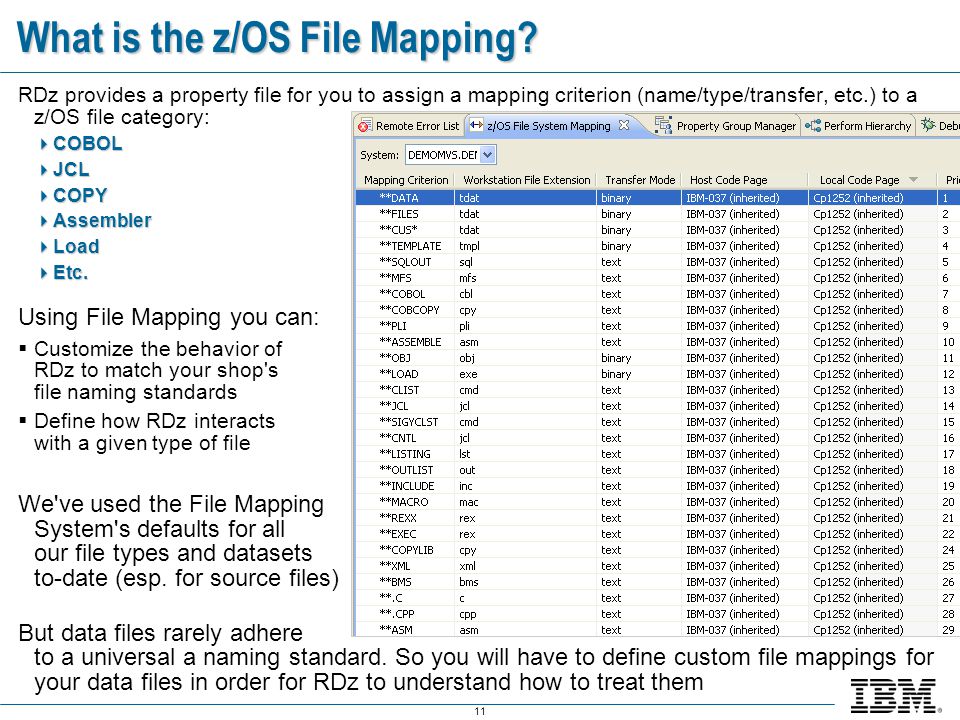Click the Perform Hierarchy tab icon
960x720 pixels.
pyautogui.click(x=812, y=126)
